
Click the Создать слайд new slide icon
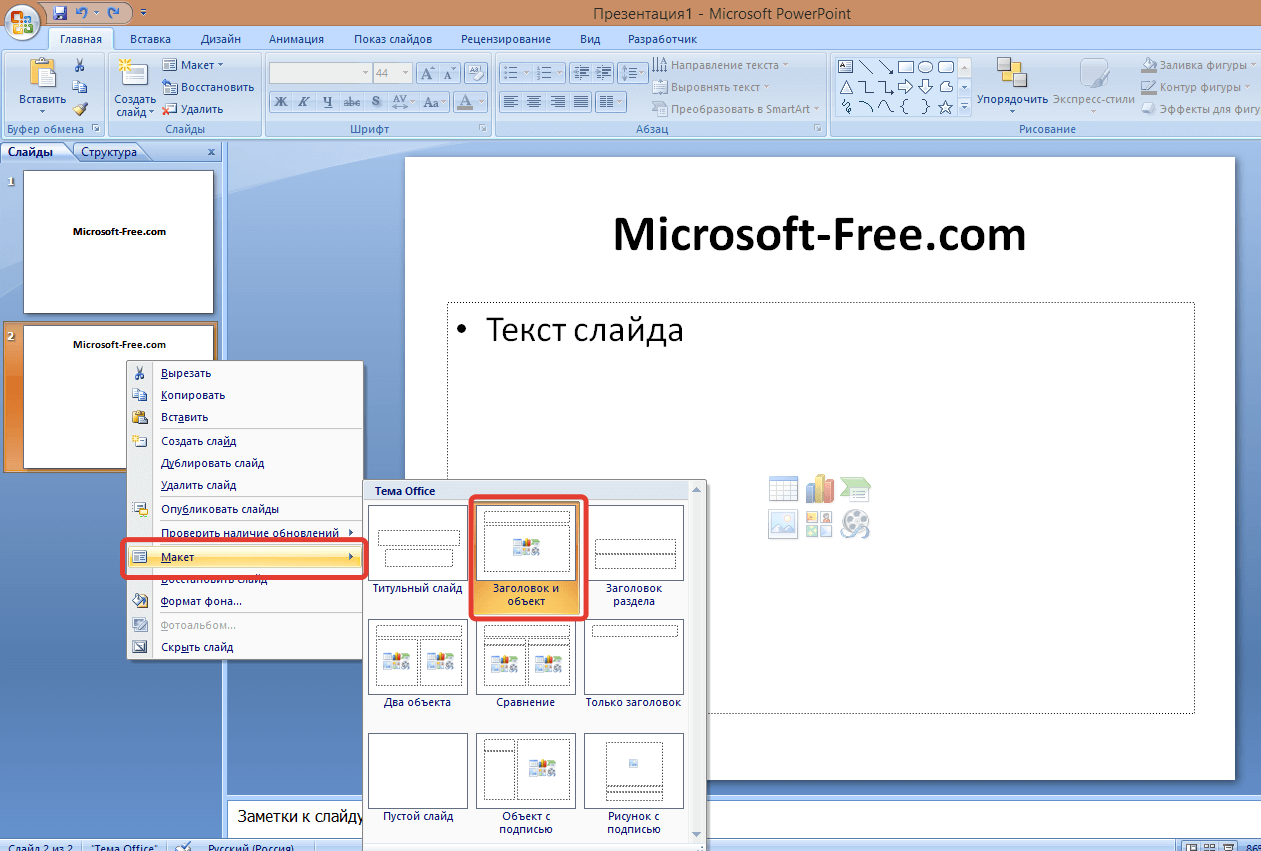tap(133, 73)
